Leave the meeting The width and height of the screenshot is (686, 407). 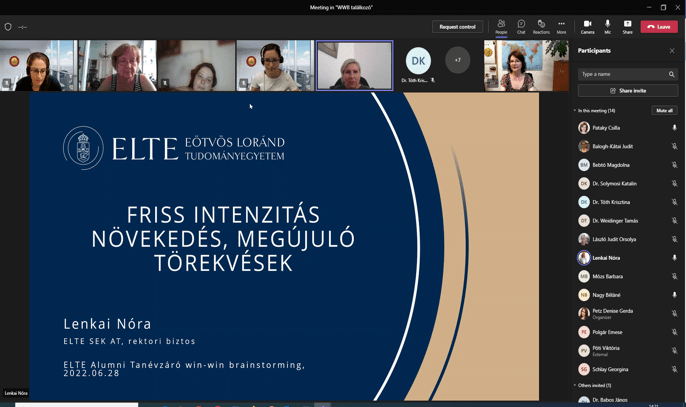(x=659, y=27)
